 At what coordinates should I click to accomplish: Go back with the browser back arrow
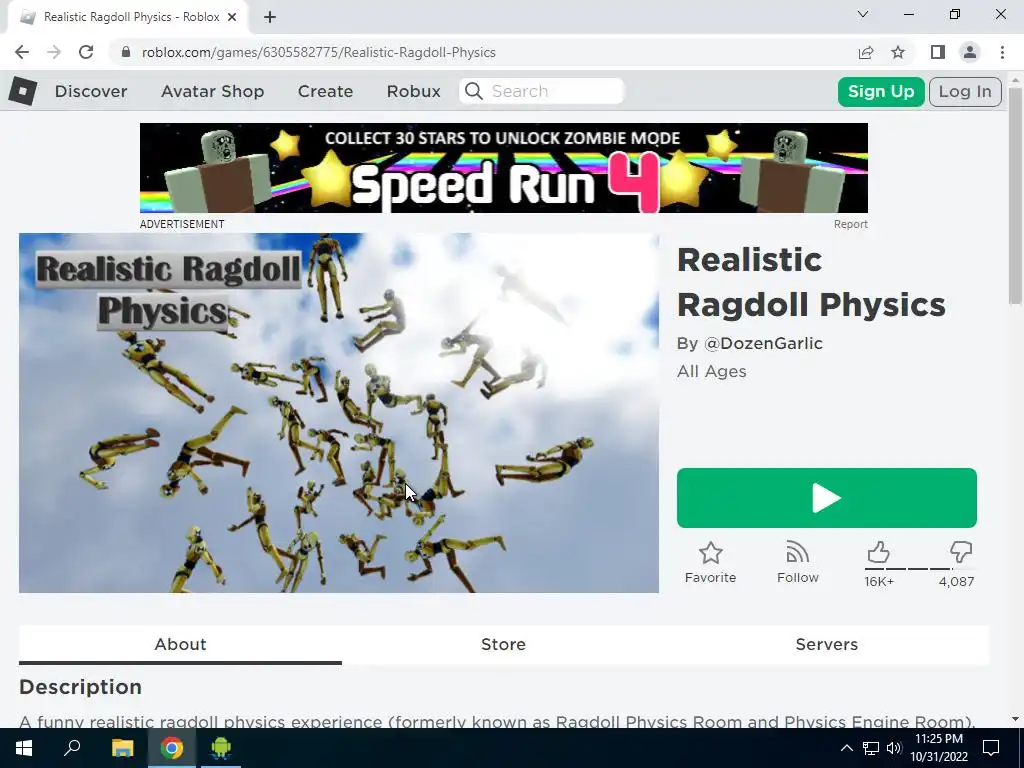tap(22, 52)
